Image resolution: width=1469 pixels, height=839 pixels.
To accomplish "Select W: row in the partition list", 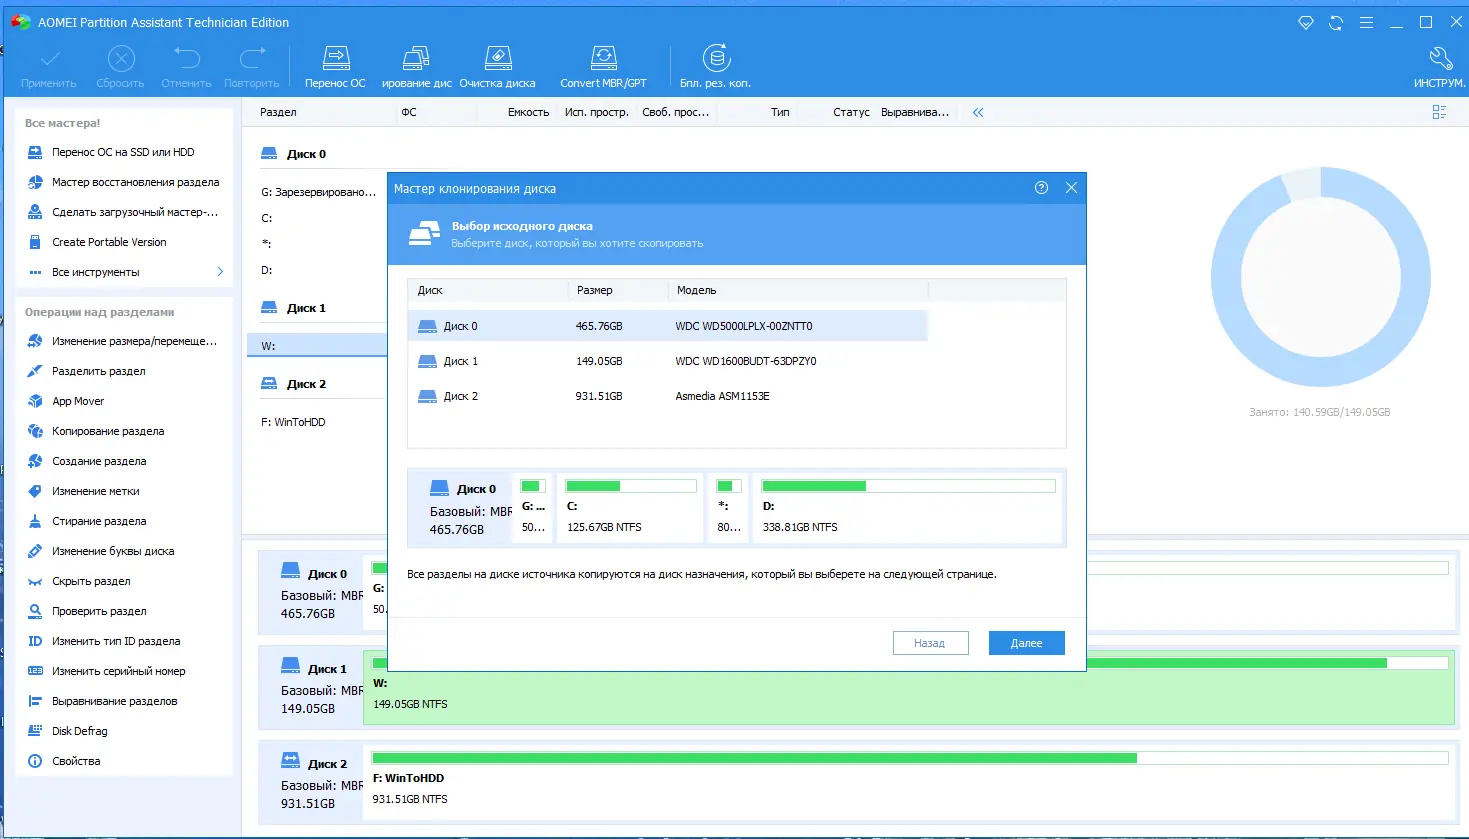I will pyautogui.click(x=317, y=346).
